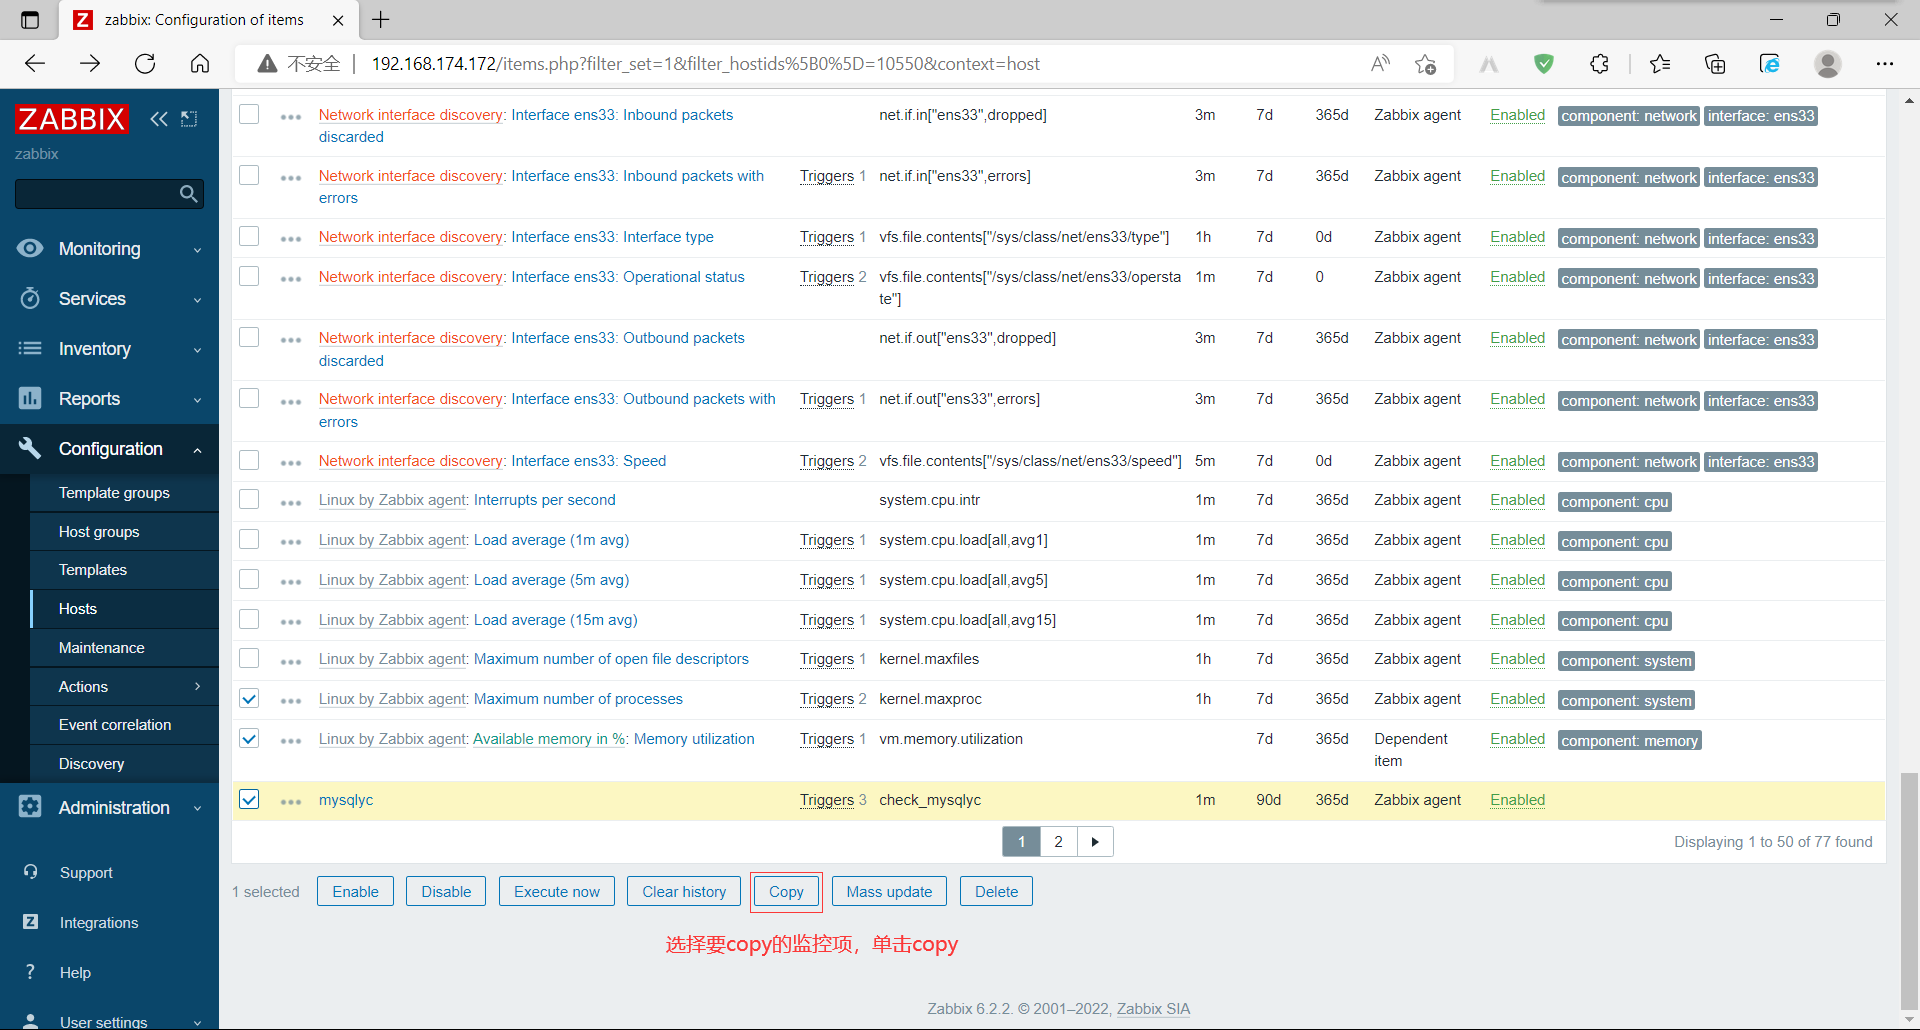This screenshot has width=1920, height=1030.
Task: Uncheck the mysqlyc item checkbox
Action: (x=249, y=799)
